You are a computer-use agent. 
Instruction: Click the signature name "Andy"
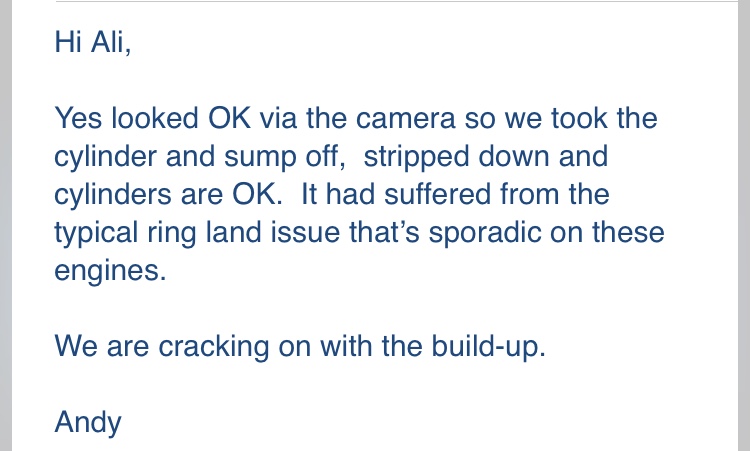click(x=88, y=421)
